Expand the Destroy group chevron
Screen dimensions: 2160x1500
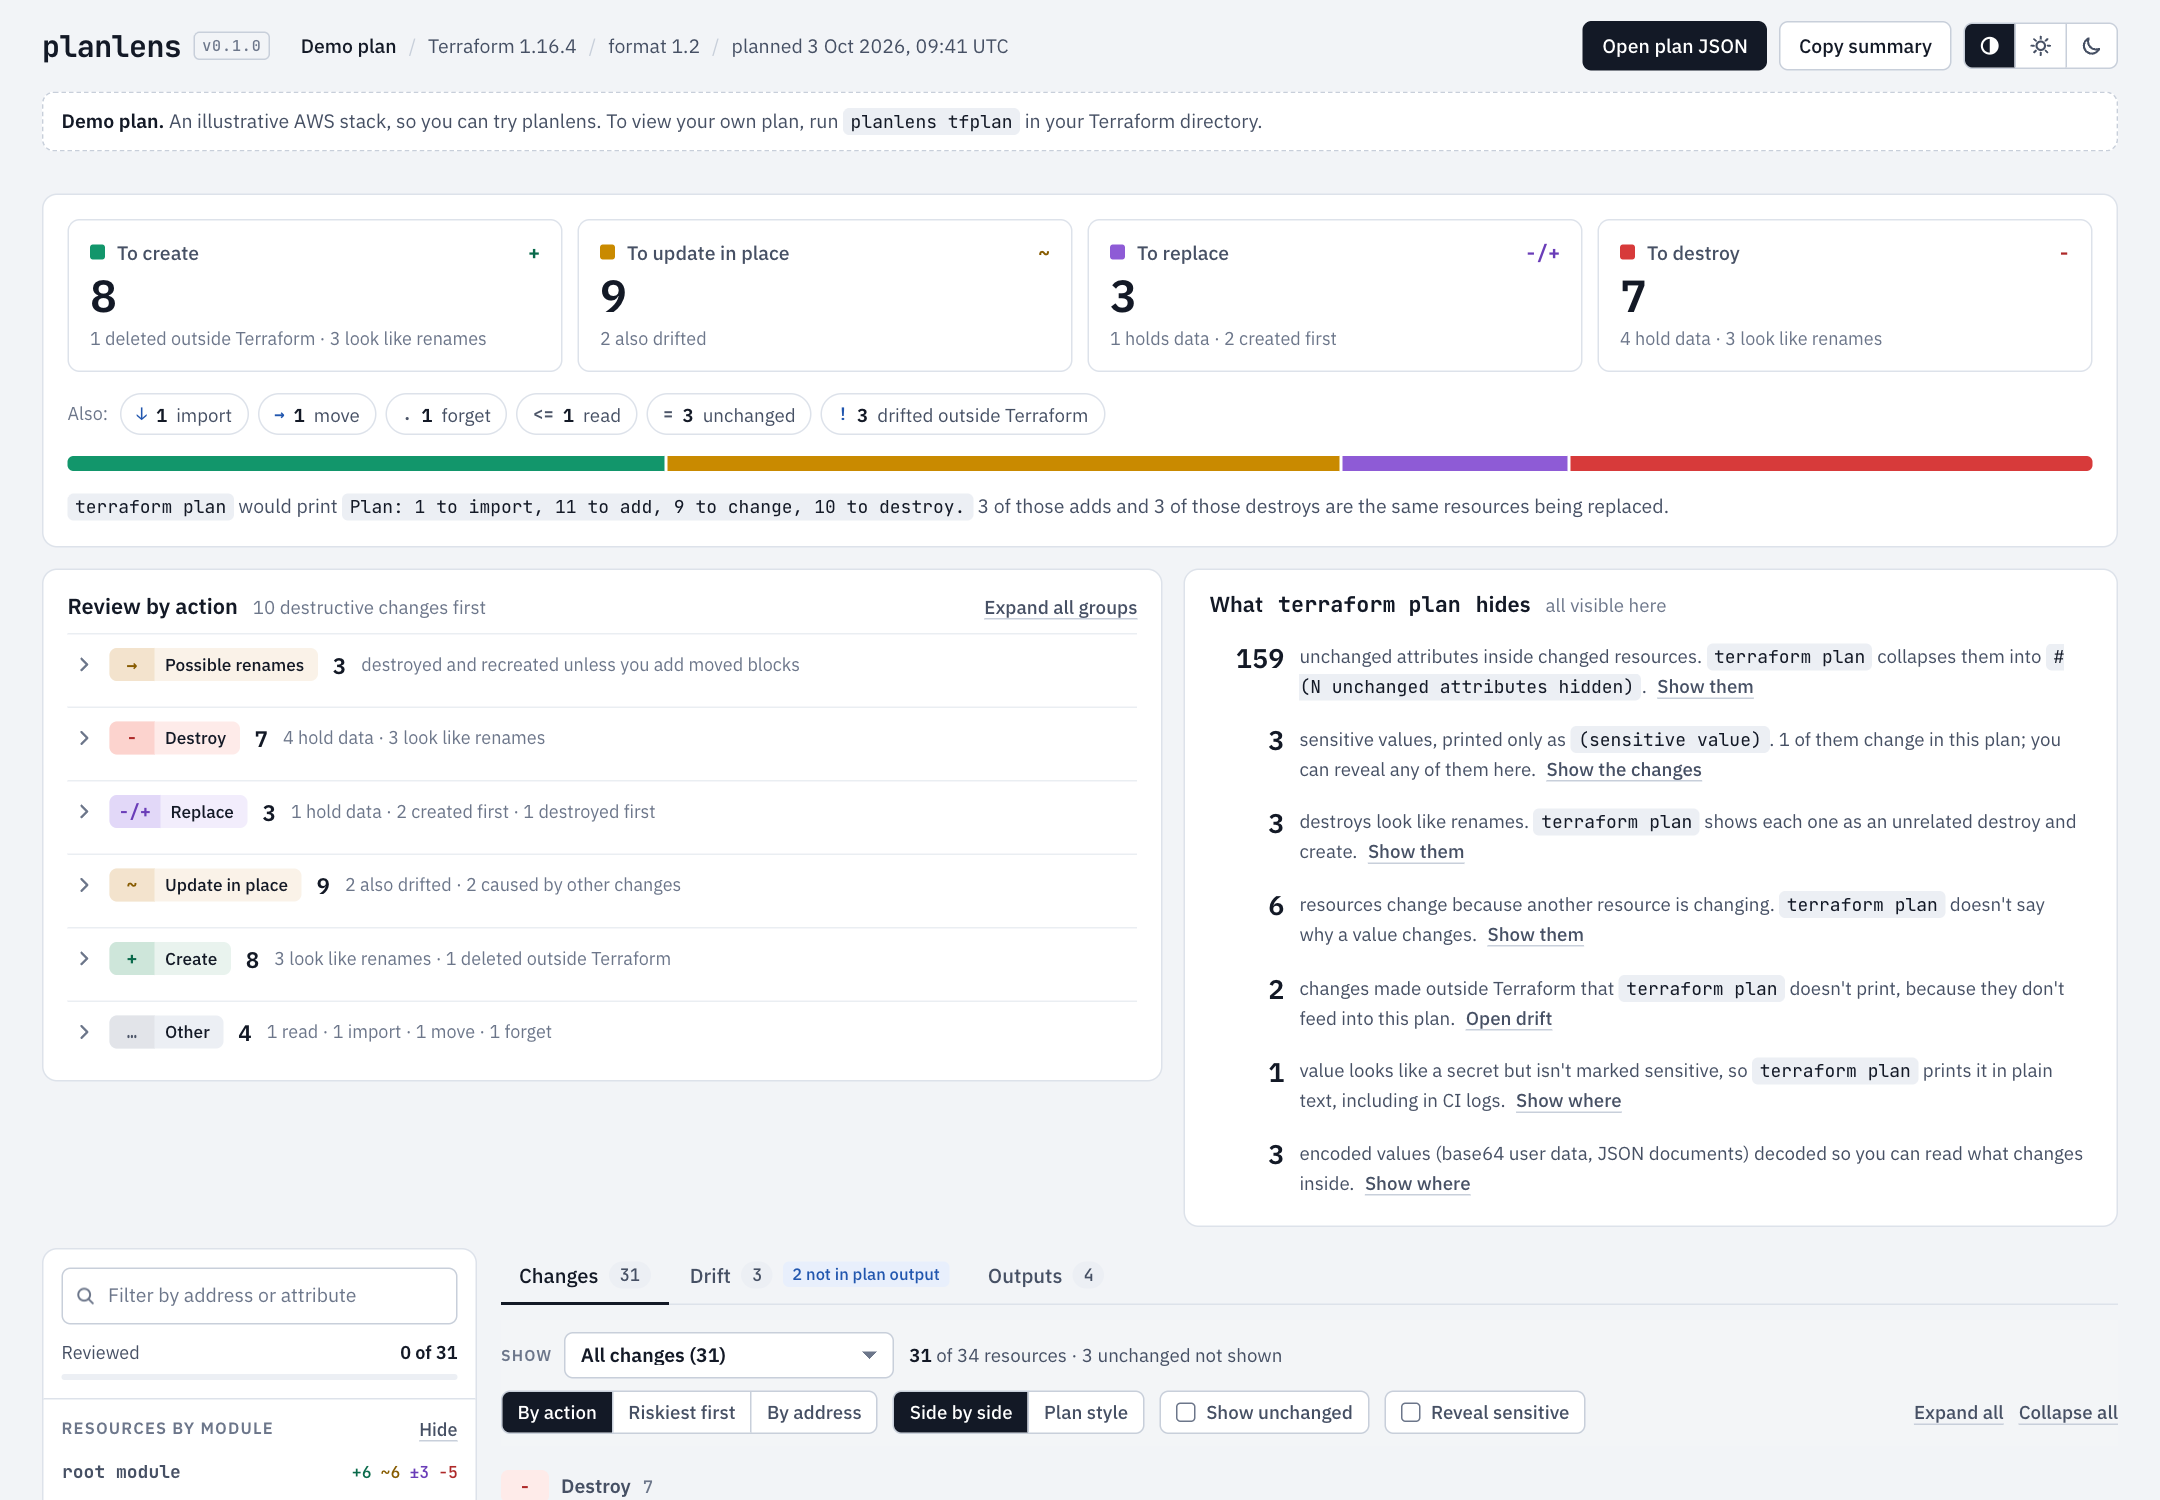pyautogui.click(x=84, y=738)
